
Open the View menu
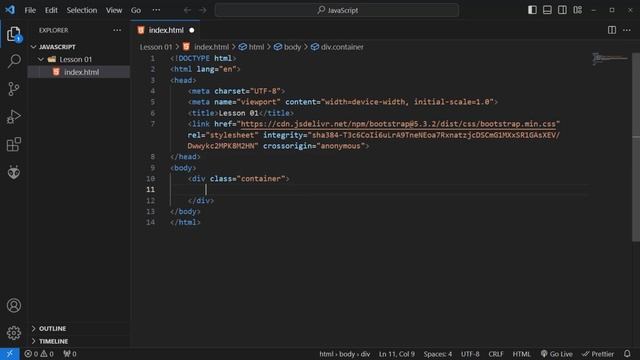point(114,10)
